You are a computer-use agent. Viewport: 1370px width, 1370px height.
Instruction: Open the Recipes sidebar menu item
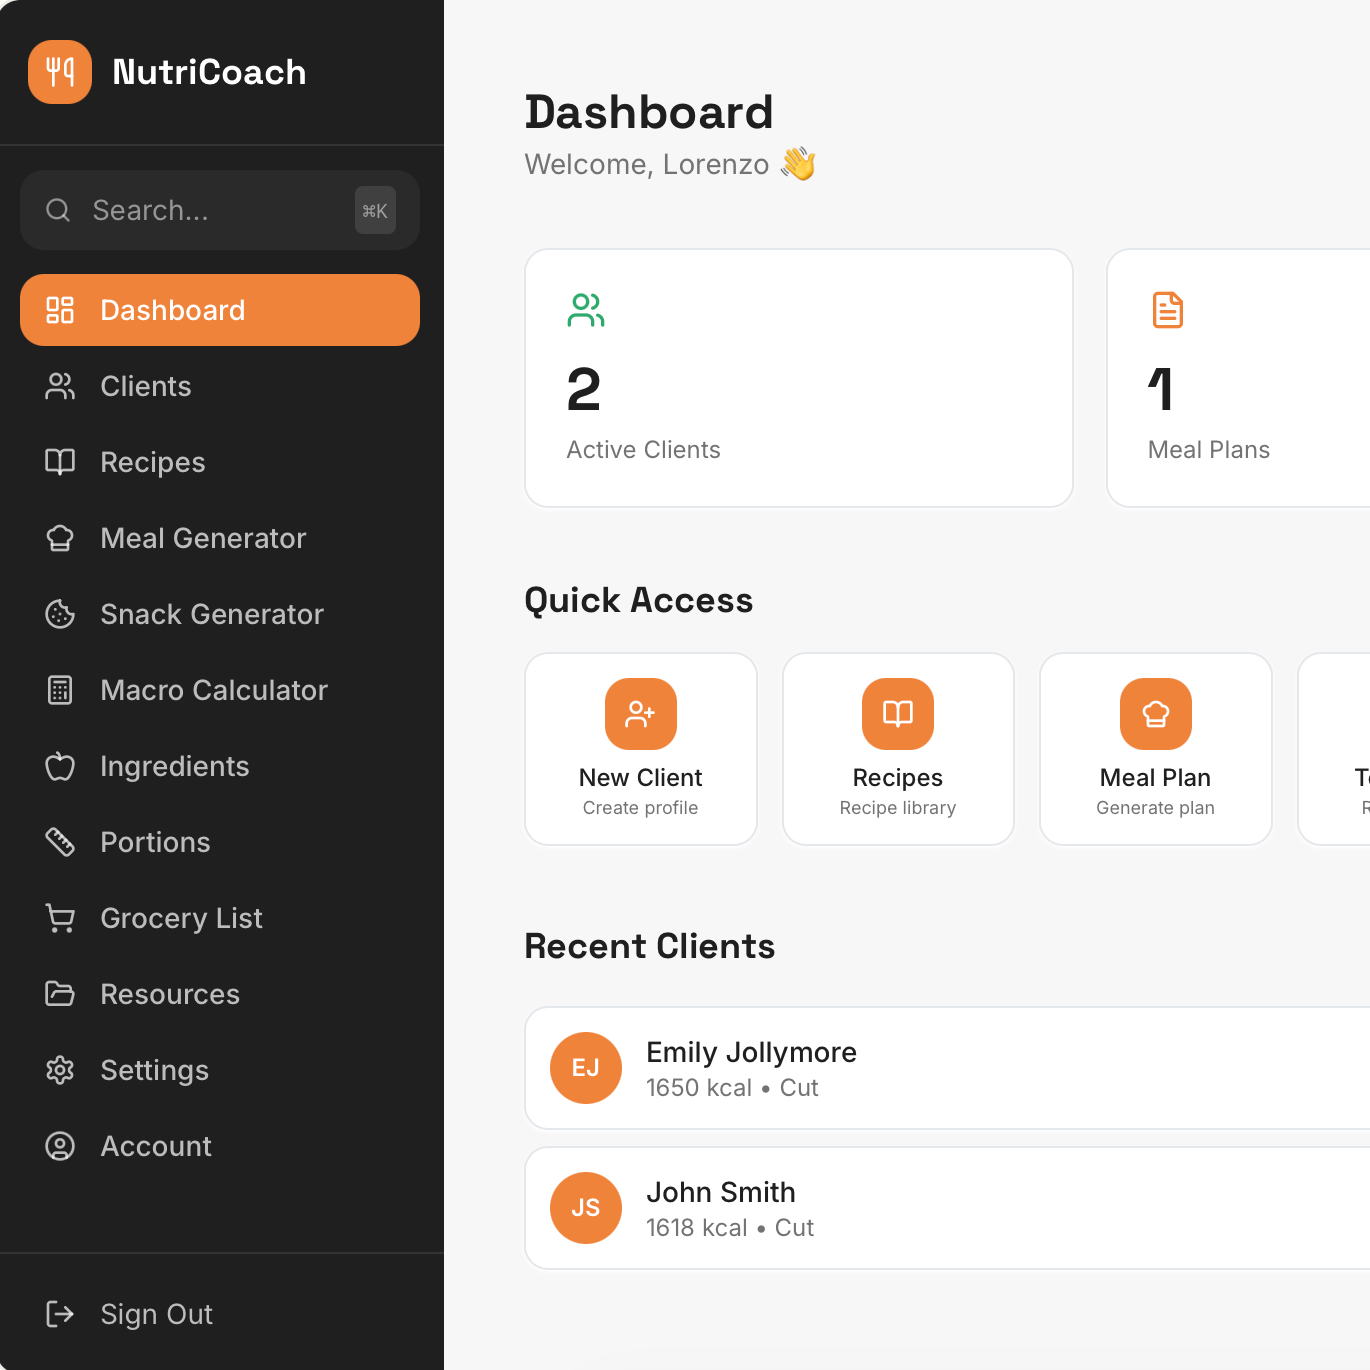(152, 462)
